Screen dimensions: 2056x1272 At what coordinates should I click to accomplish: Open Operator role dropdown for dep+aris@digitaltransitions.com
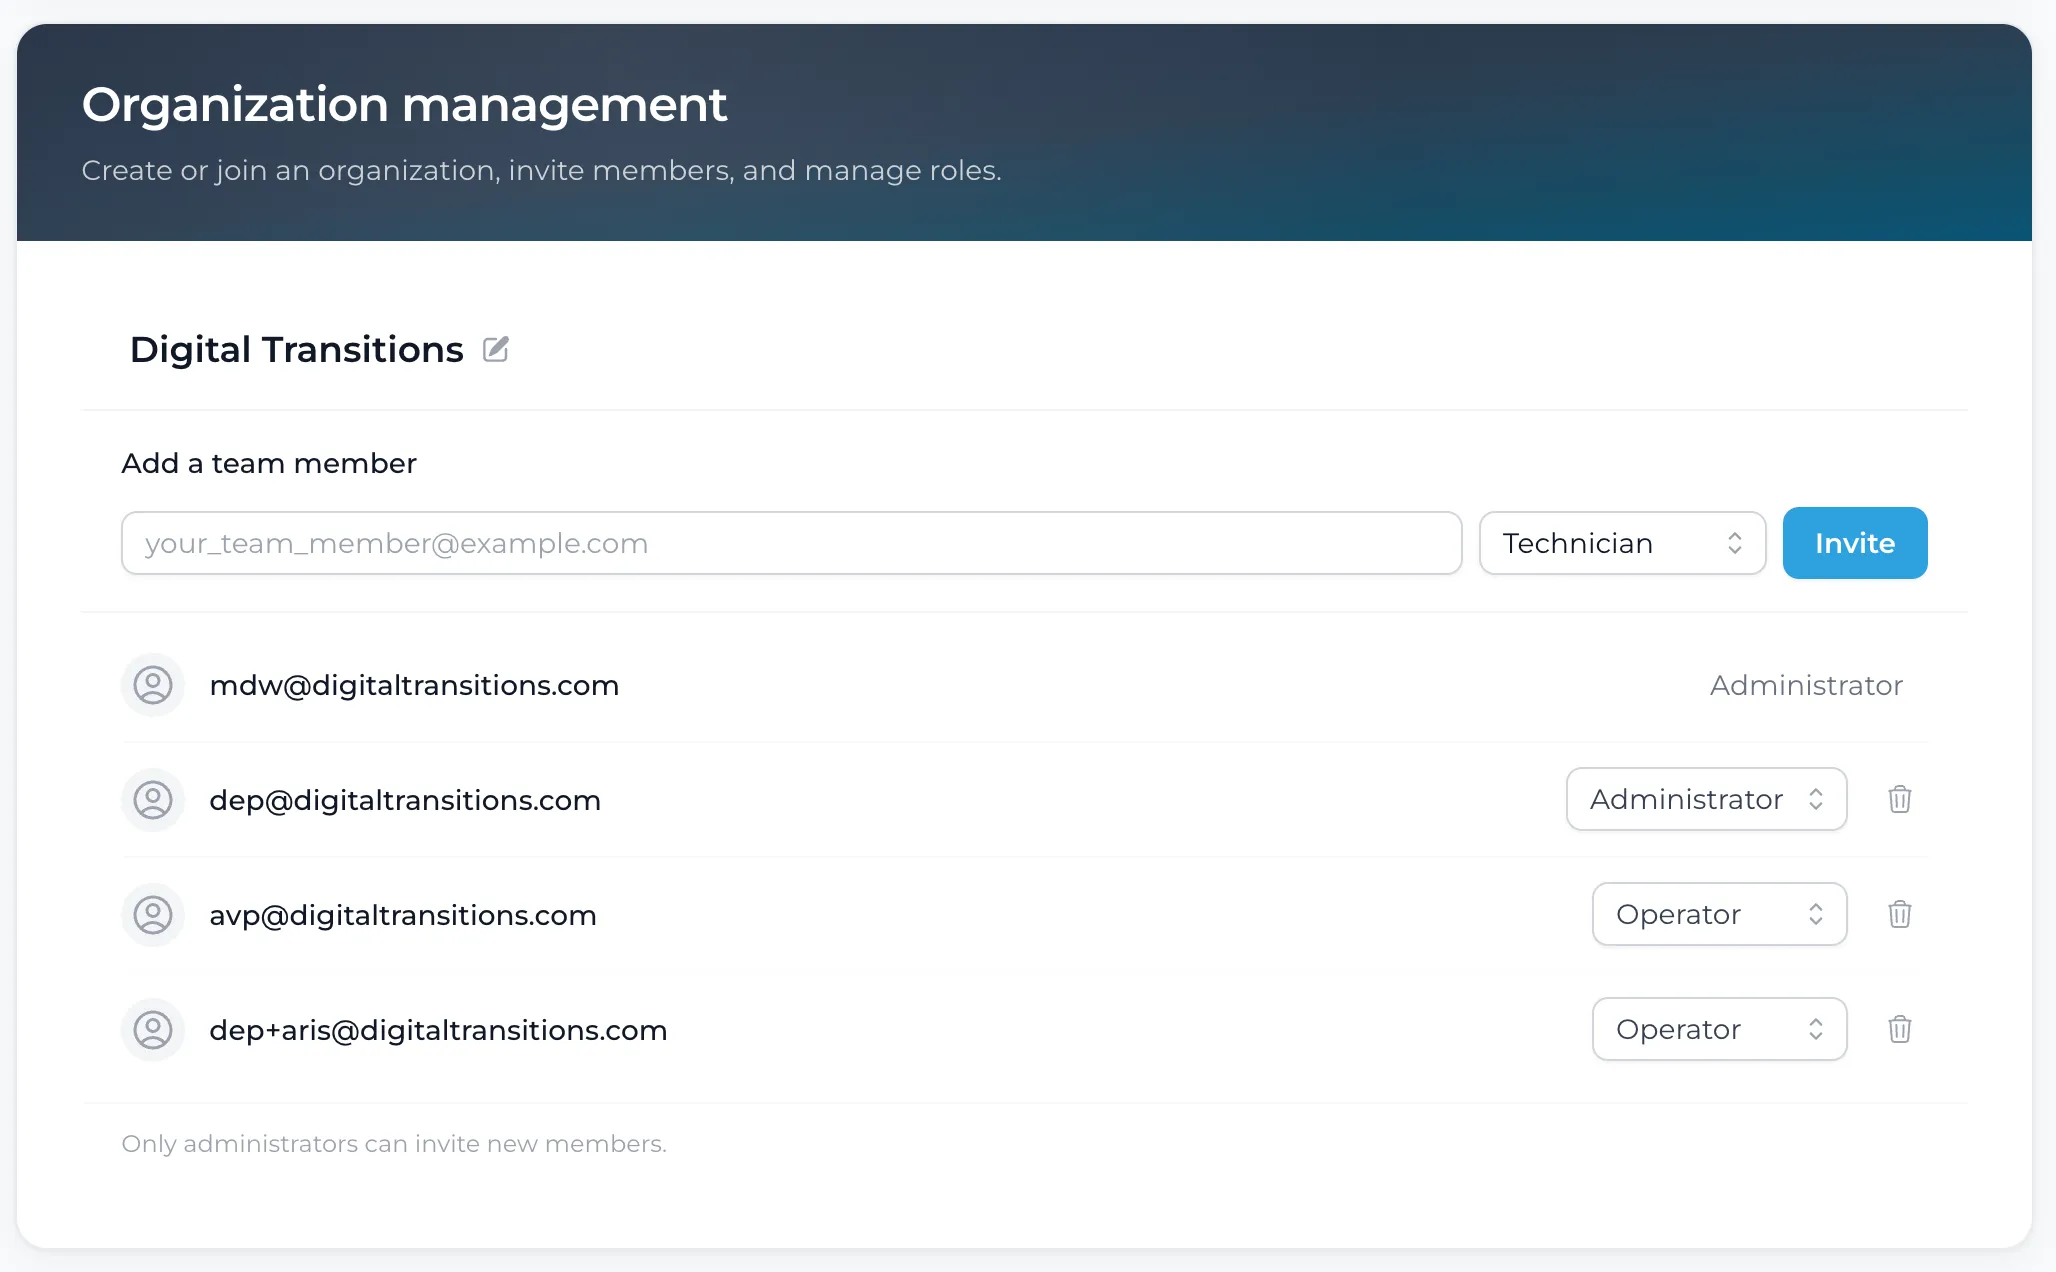pyautogui.click(x=1719, y=1029)
